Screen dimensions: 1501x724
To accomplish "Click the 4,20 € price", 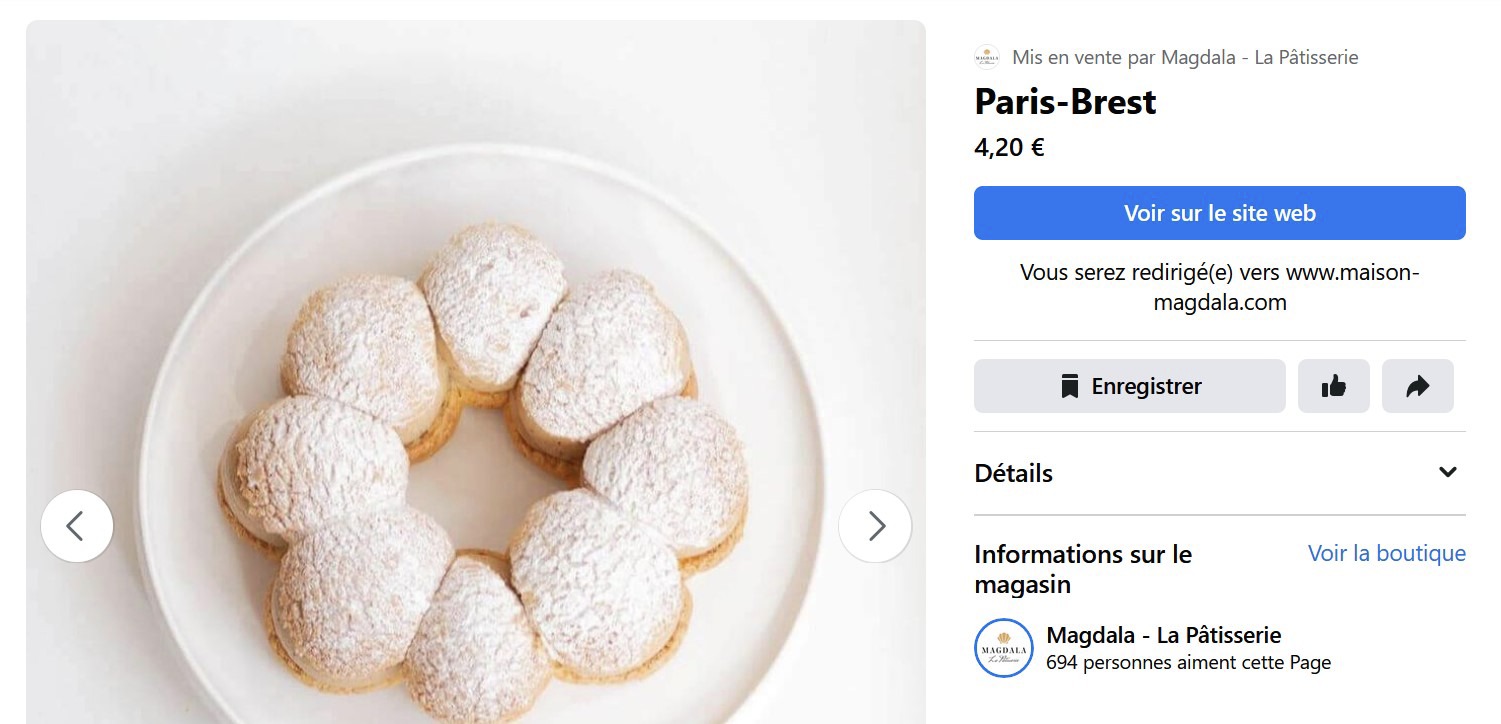I will click(1009, 148).
